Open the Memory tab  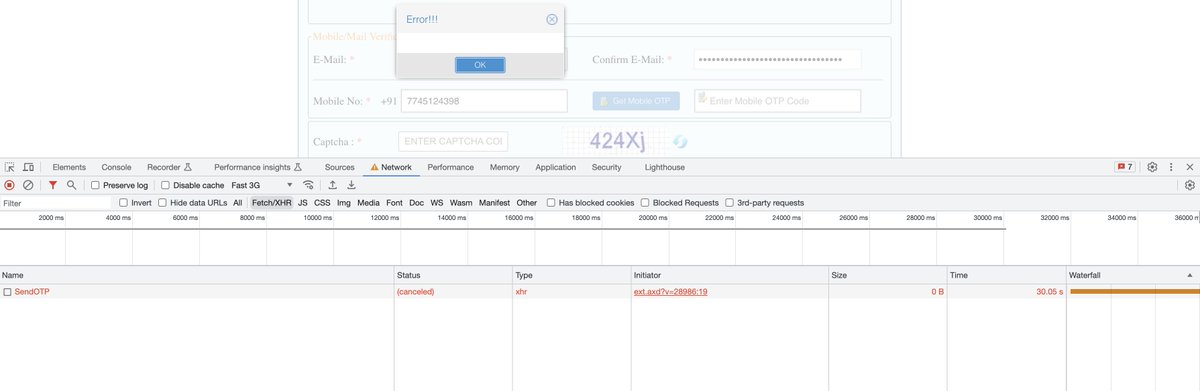tap(505, 167)
